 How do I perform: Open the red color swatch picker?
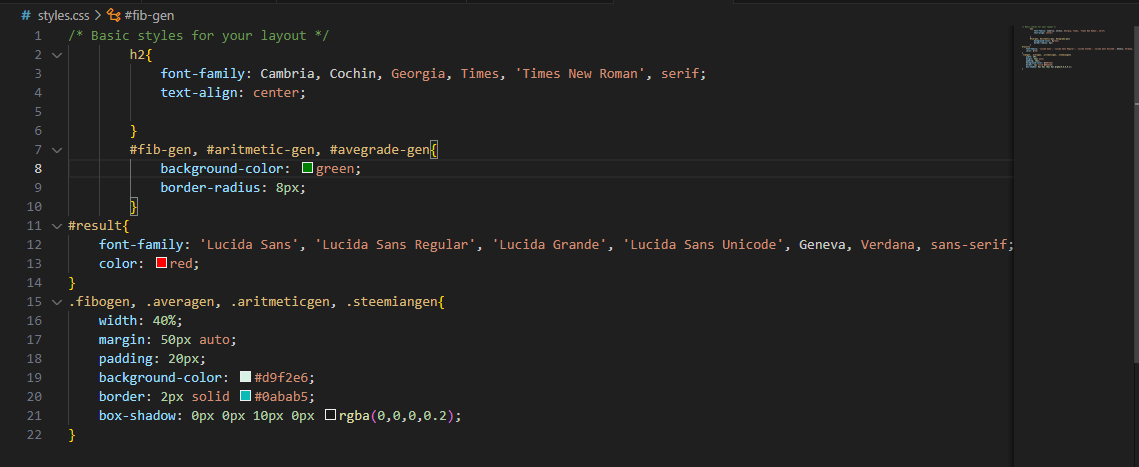click(161, 264)
